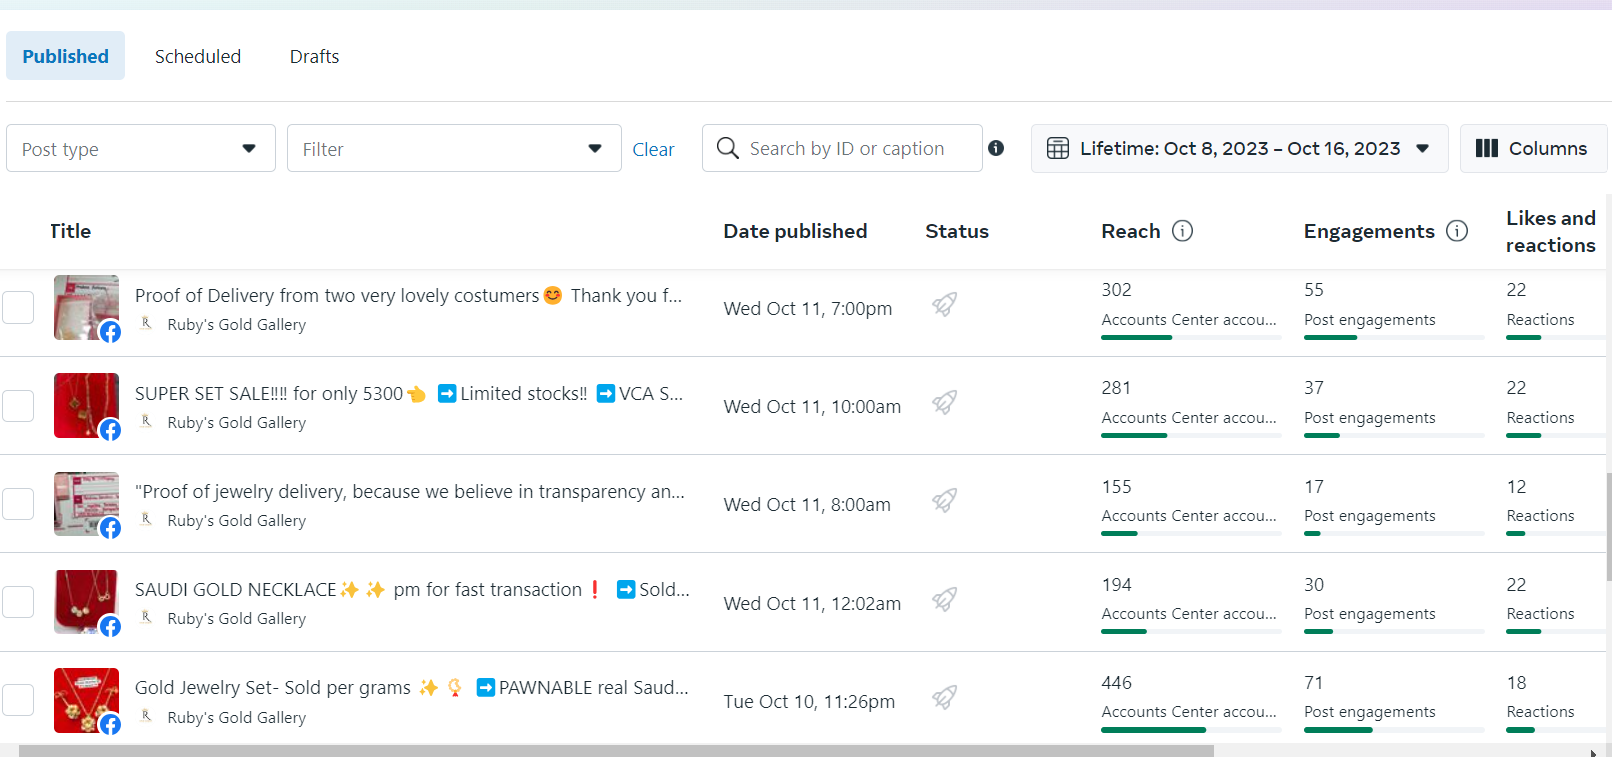Click the search info icon
The width and height of the screenshot is (1612, 757).
(x=996, y=148)
